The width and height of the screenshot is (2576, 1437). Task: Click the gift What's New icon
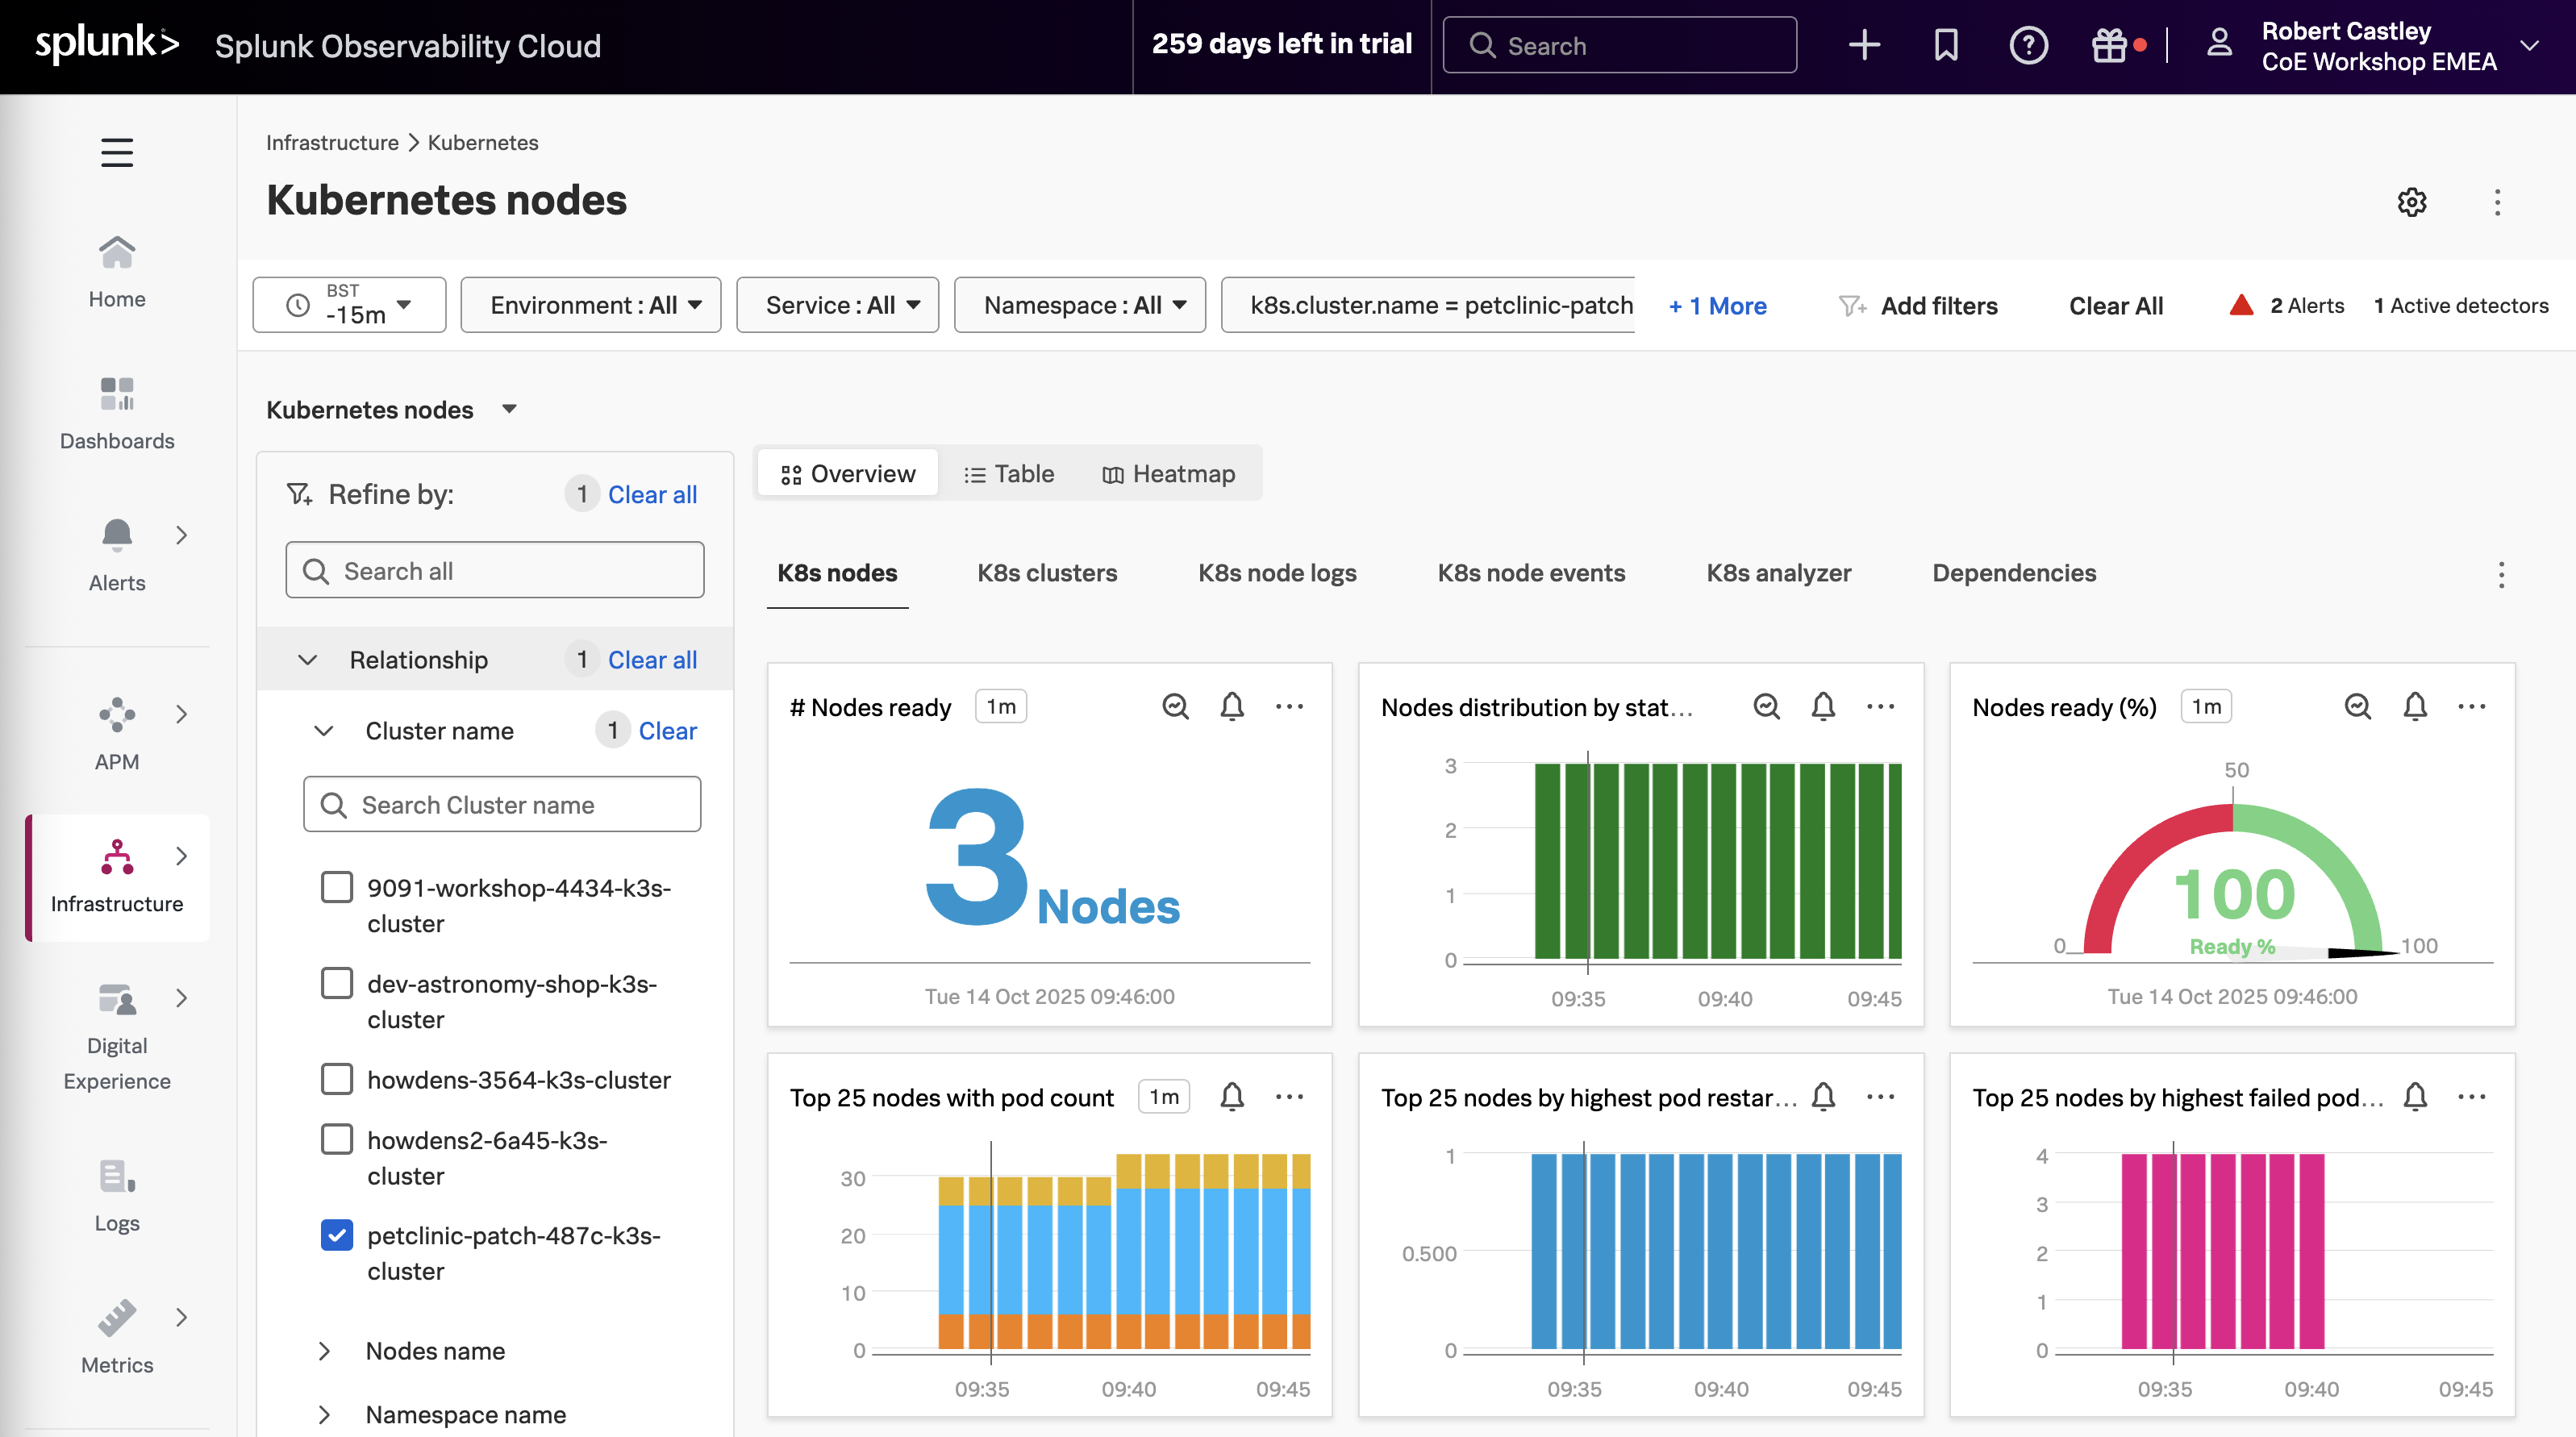(2109, 45)
